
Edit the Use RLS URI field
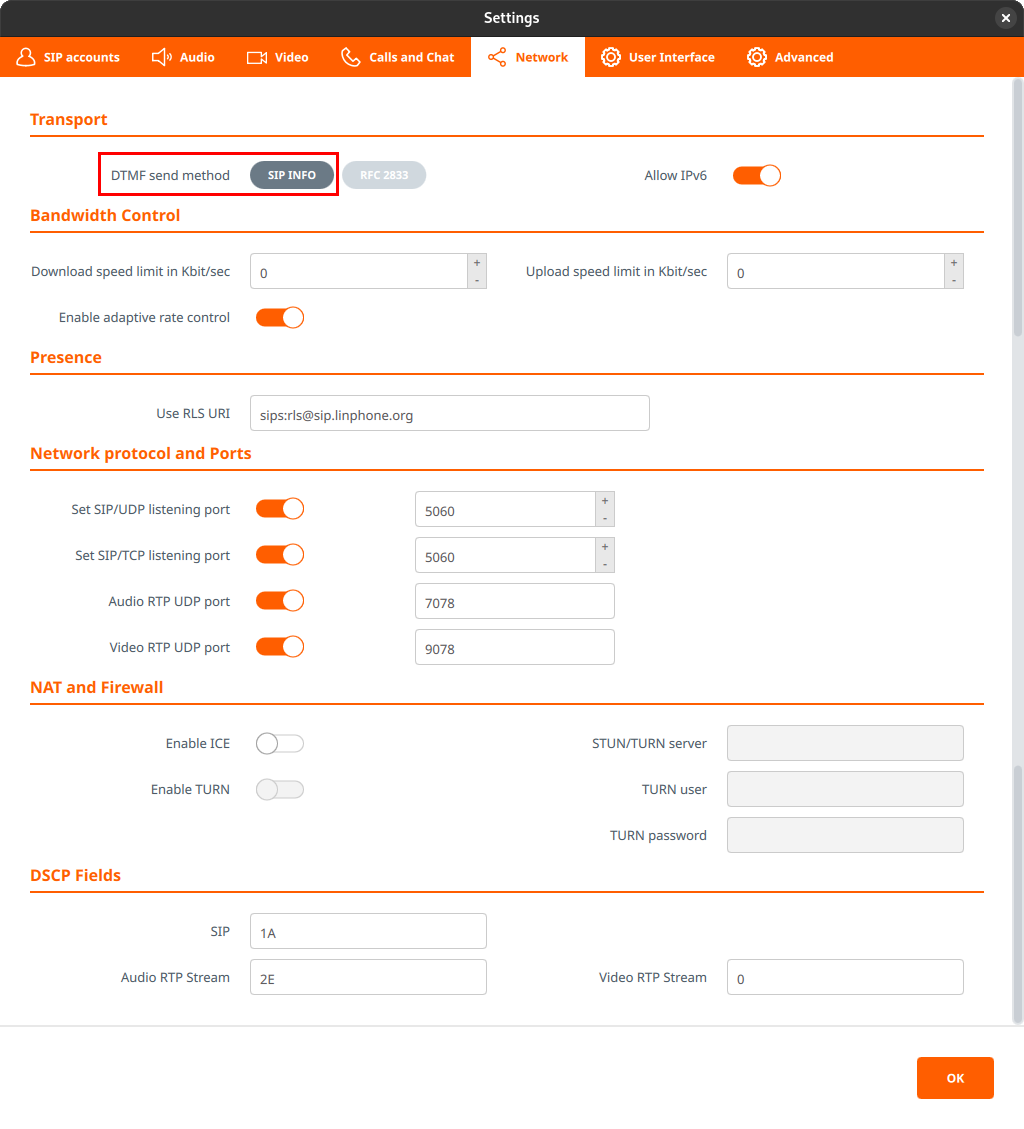(x=450, y=413)
